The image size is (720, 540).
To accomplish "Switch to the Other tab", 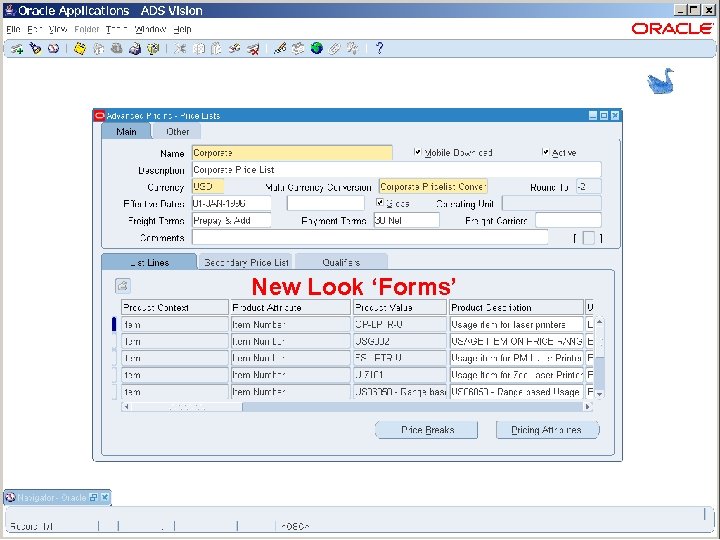I will click(177, 132).
